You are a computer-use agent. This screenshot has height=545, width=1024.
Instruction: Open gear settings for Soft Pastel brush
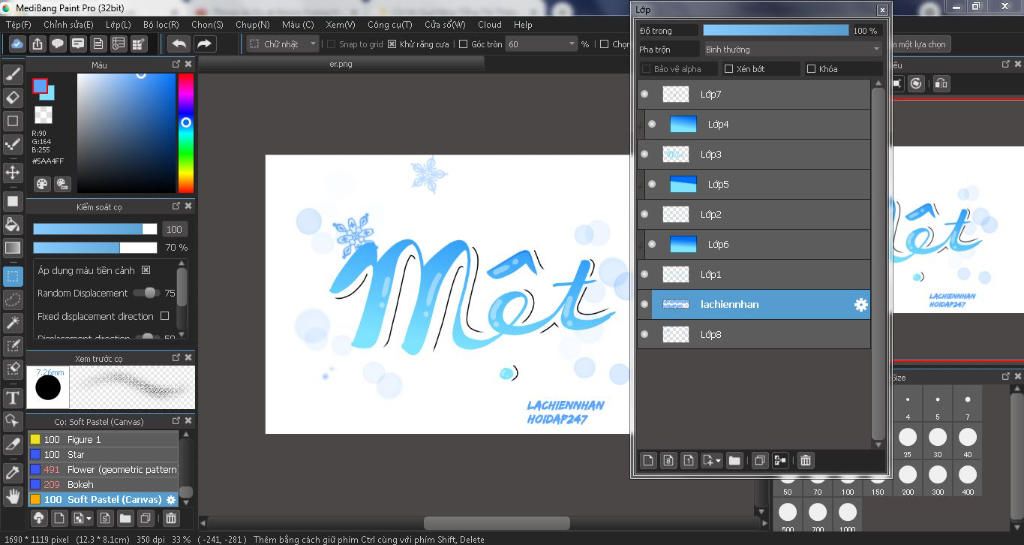click(171, 499)
